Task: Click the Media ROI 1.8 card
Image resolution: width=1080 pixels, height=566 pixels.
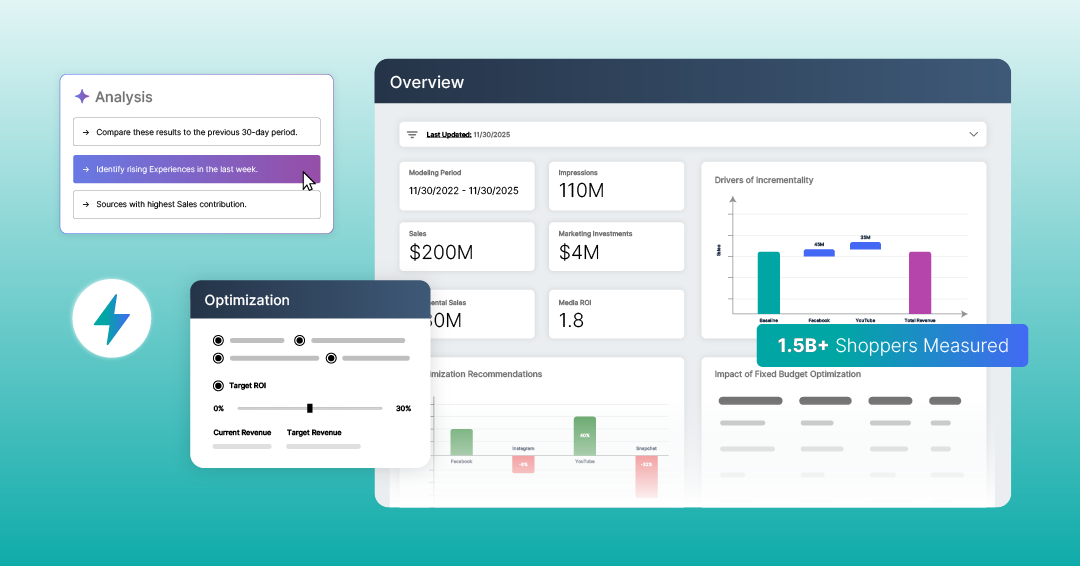Action: (616, 313)
